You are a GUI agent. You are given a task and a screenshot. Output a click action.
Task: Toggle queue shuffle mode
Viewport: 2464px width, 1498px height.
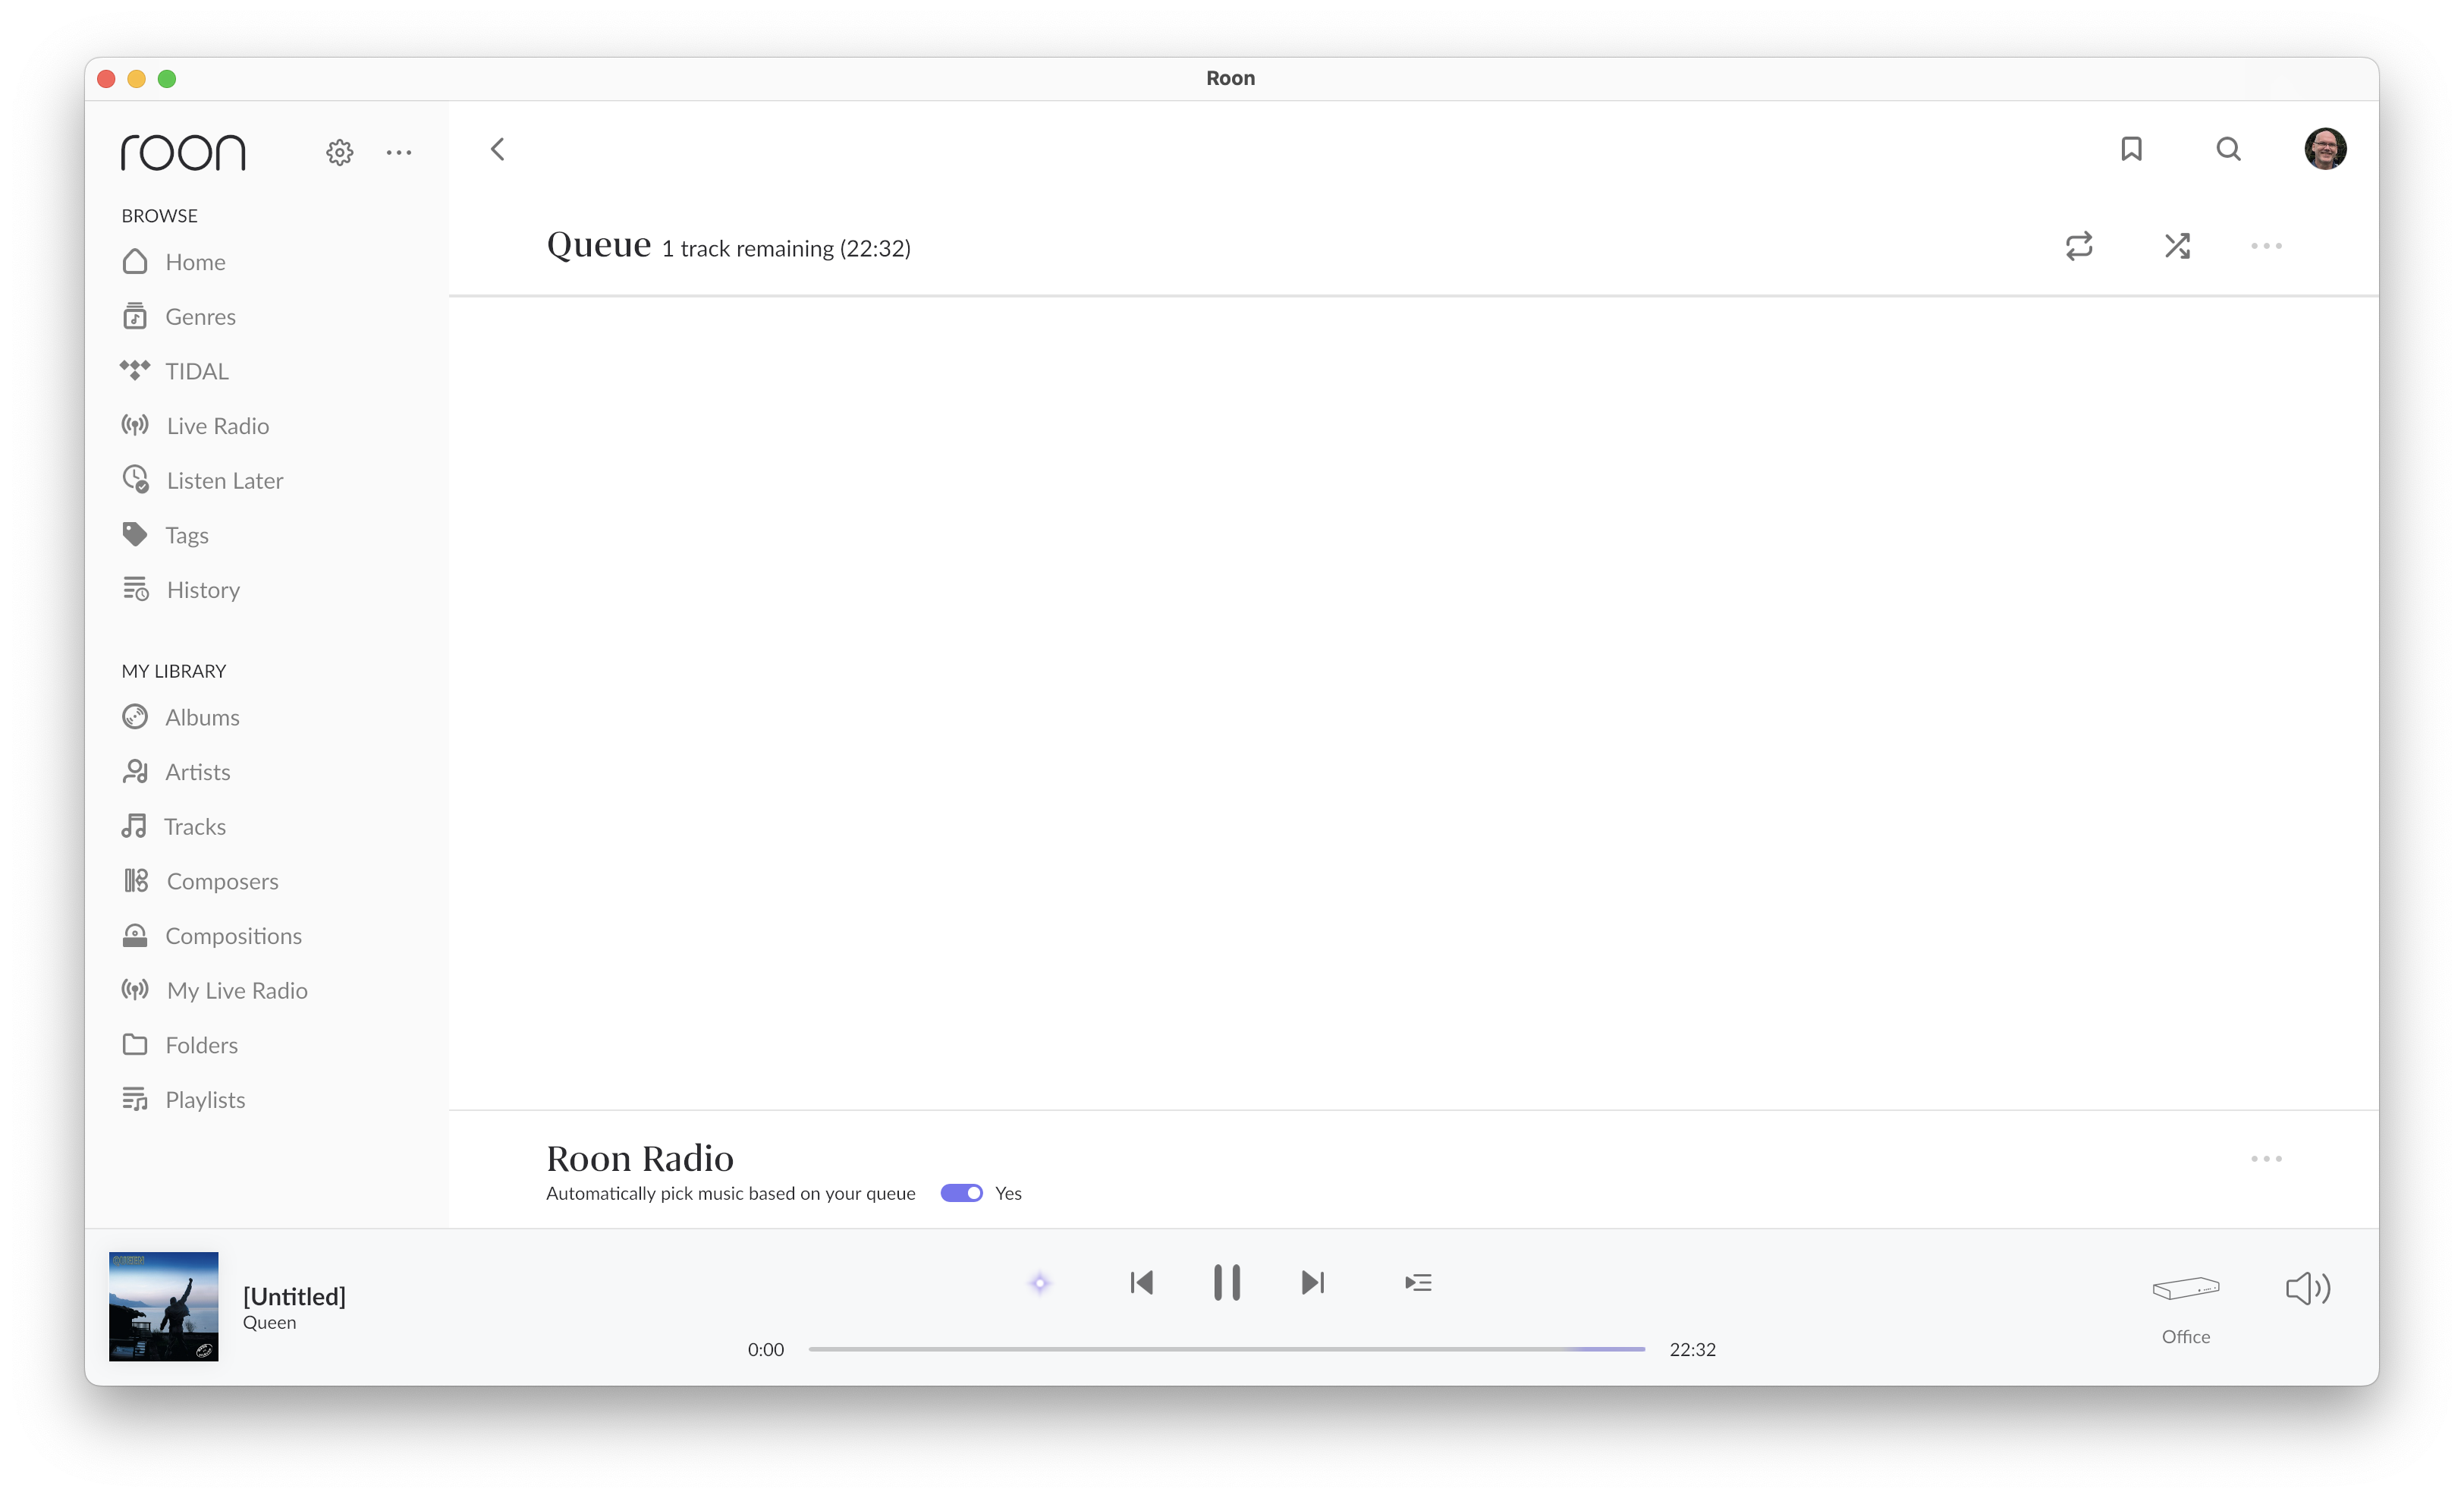(x=2177, y=246)
